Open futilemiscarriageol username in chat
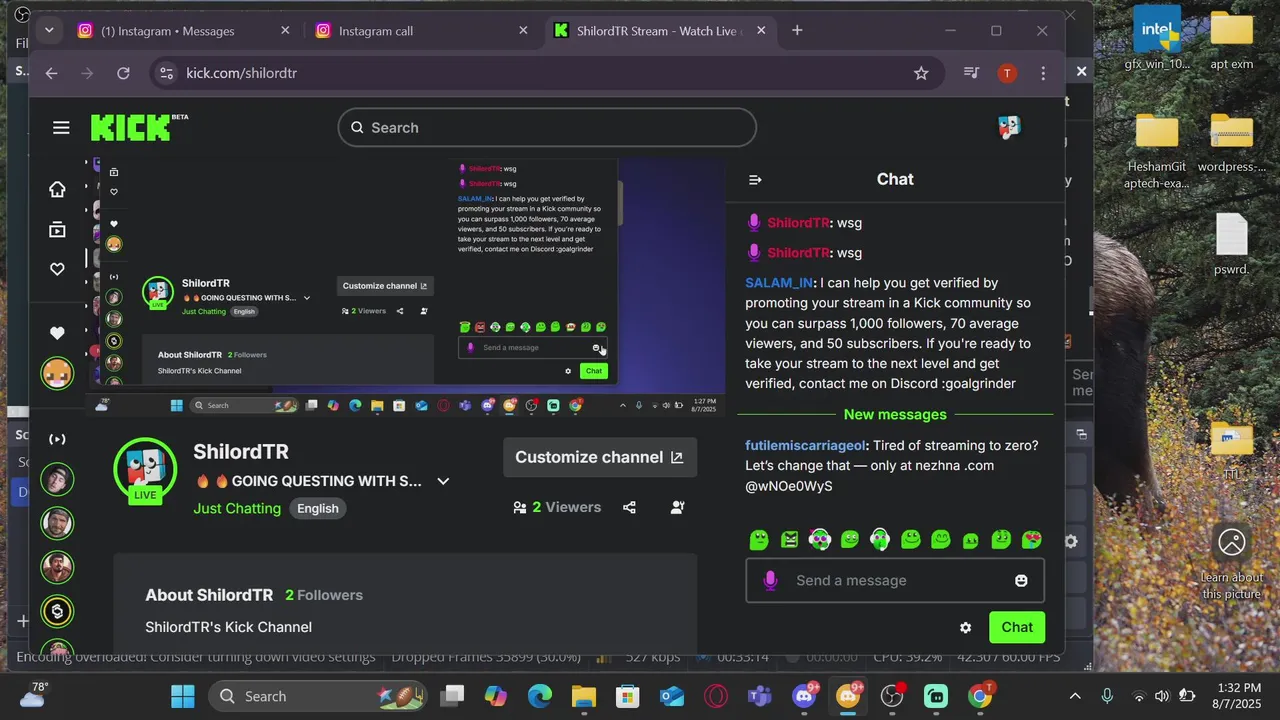This screenshot has height=720, width=1280. tap(806, 446)
